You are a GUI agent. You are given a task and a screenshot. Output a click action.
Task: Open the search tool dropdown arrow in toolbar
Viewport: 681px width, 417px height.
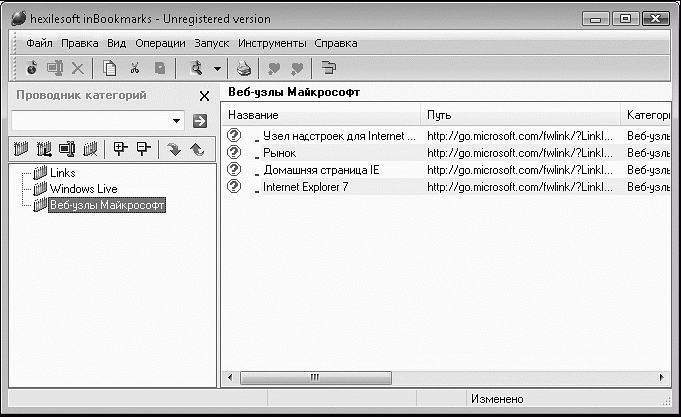(x=217, y=68)
